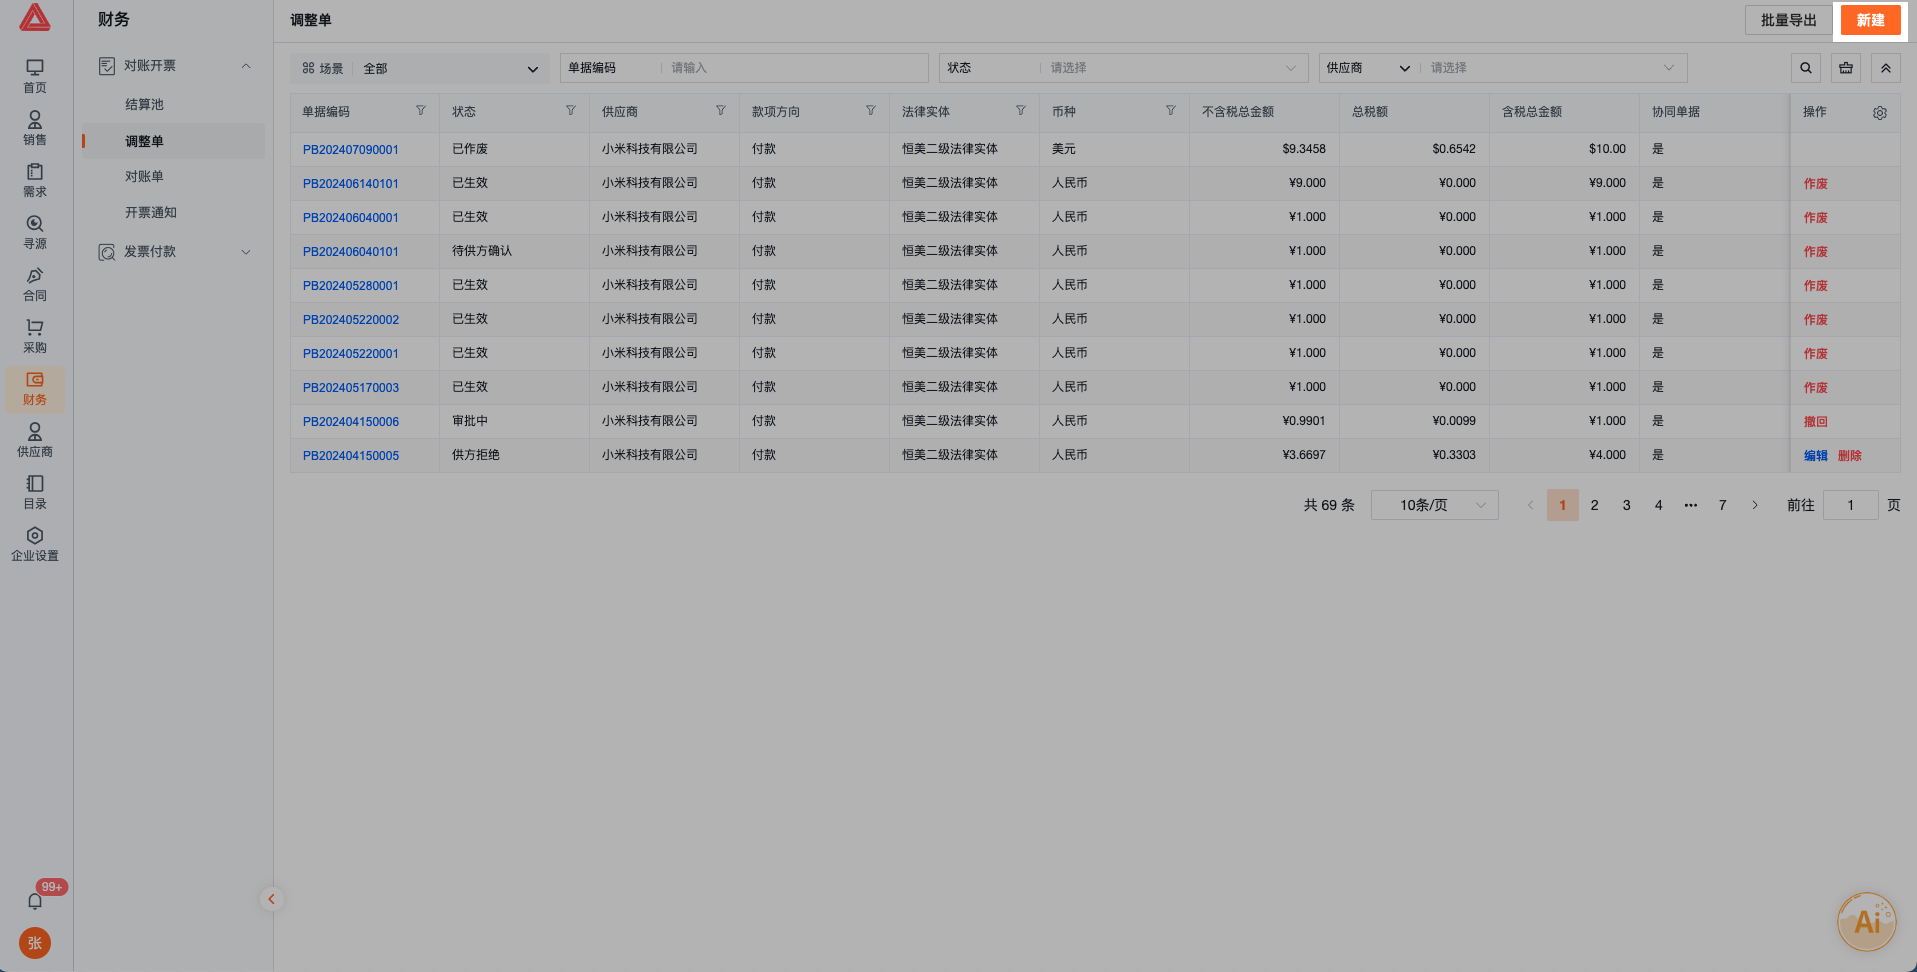Open the 10条/页 page size dropdown
The width and height of the screenshot is (1917, 972).
click(x=1434, y=505)
